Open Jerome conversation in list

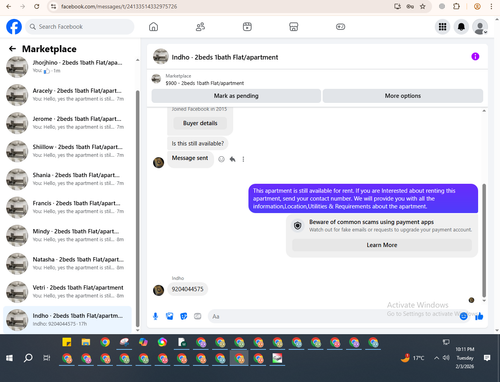point(68,123)
